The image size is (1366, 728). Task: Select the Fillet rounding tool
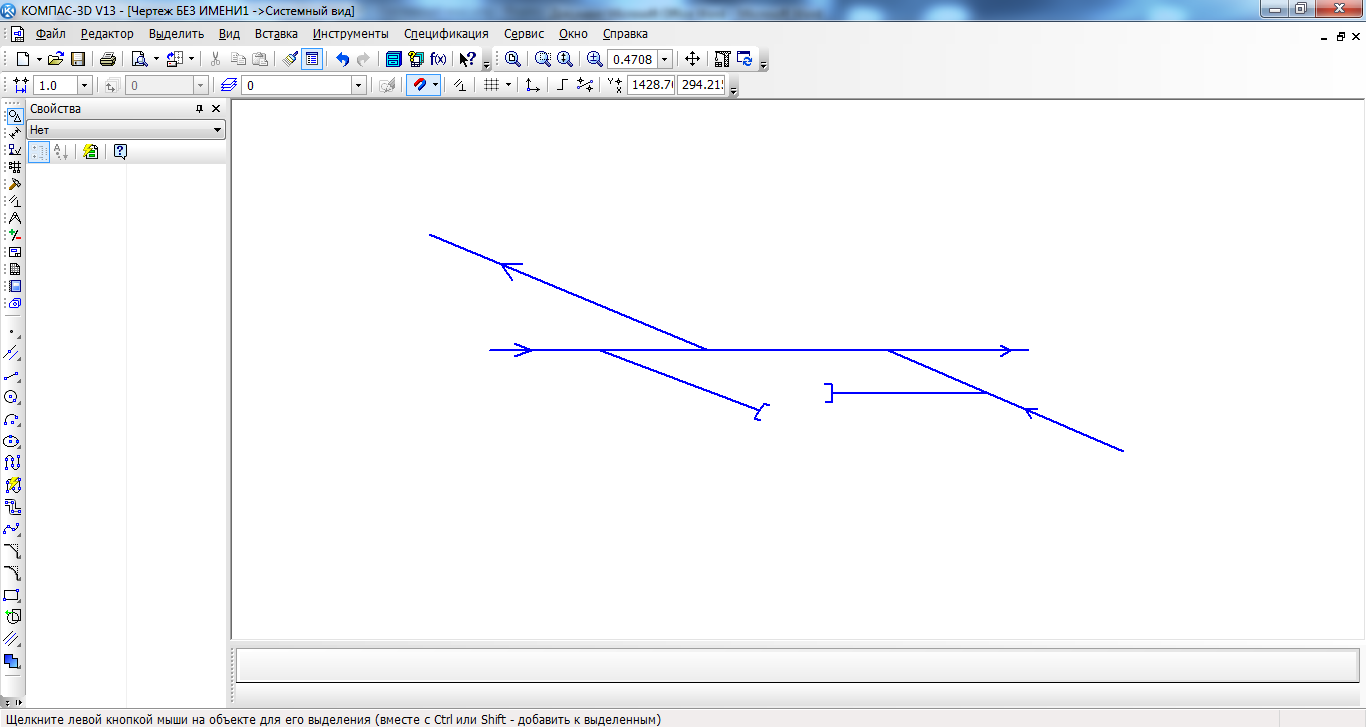[12, 573]
